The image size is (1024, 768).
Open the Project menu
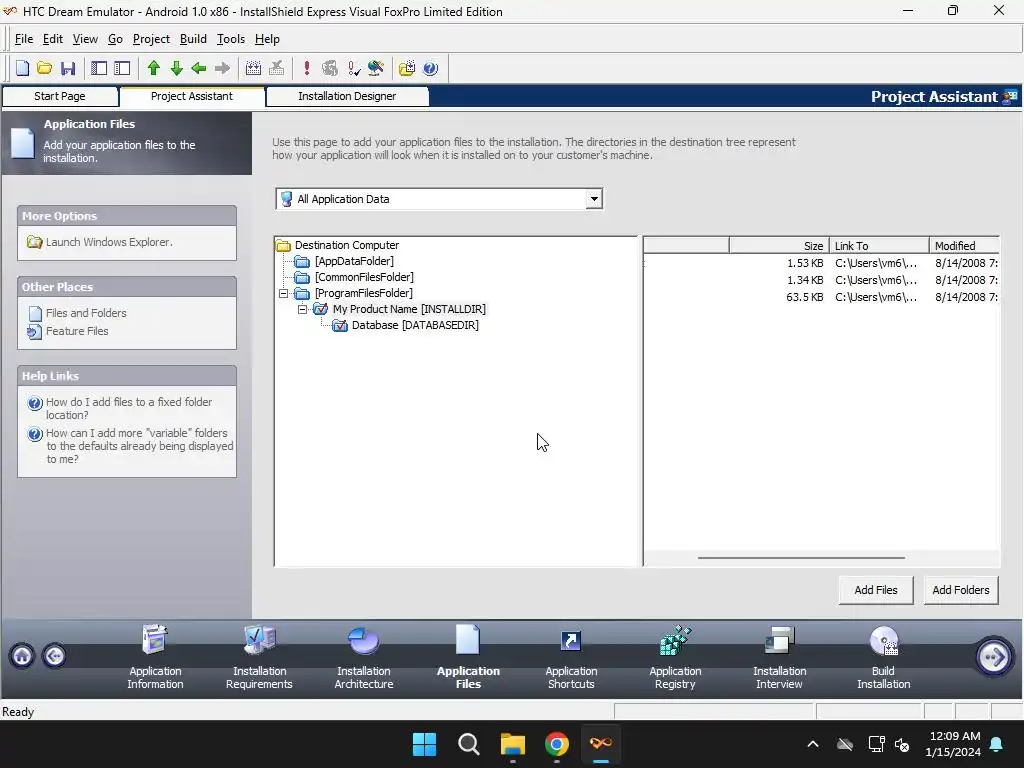coord(151,39)
